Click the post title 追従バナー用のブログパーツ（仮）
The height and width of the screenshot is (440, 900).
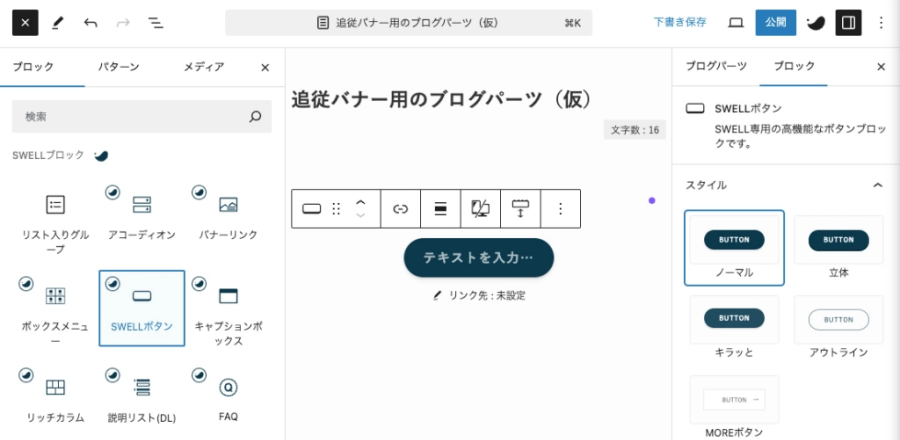[442, 99]
